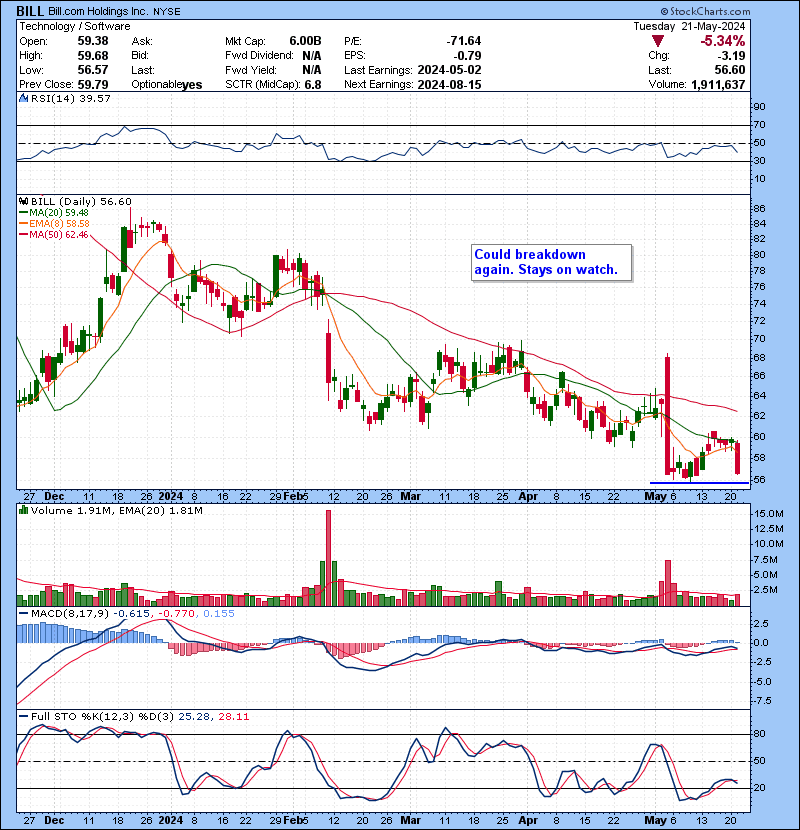Click the 2024 label on the price date axis
Viewport: 800px width, 830px height.
tap(170, 497)
